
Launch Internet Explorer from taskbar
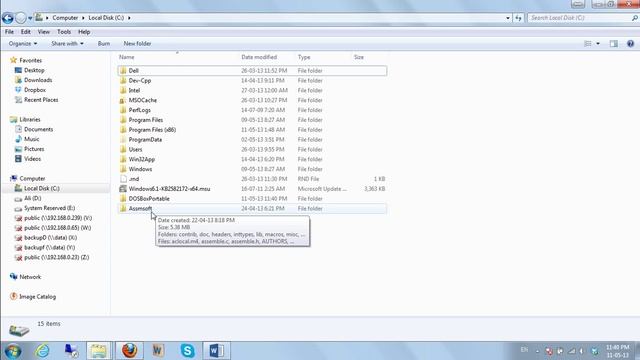(x=42, y=351)
